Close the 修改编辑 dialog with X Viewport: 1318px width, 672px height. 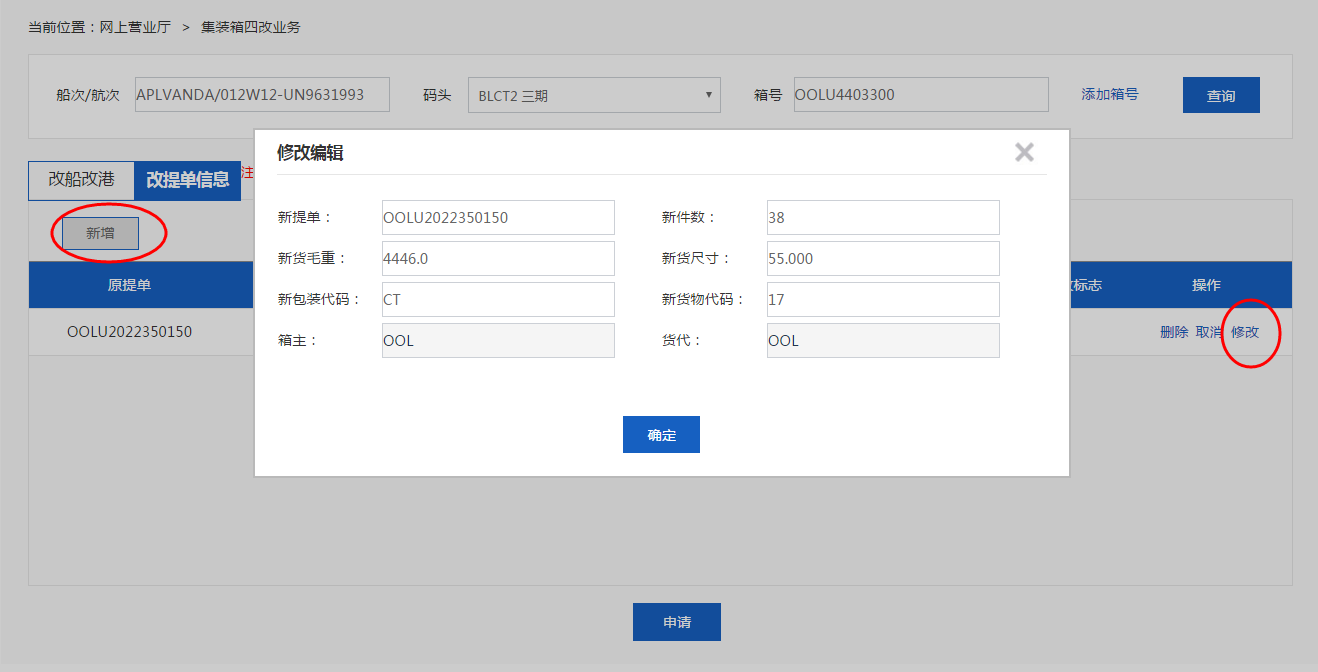1024,152
